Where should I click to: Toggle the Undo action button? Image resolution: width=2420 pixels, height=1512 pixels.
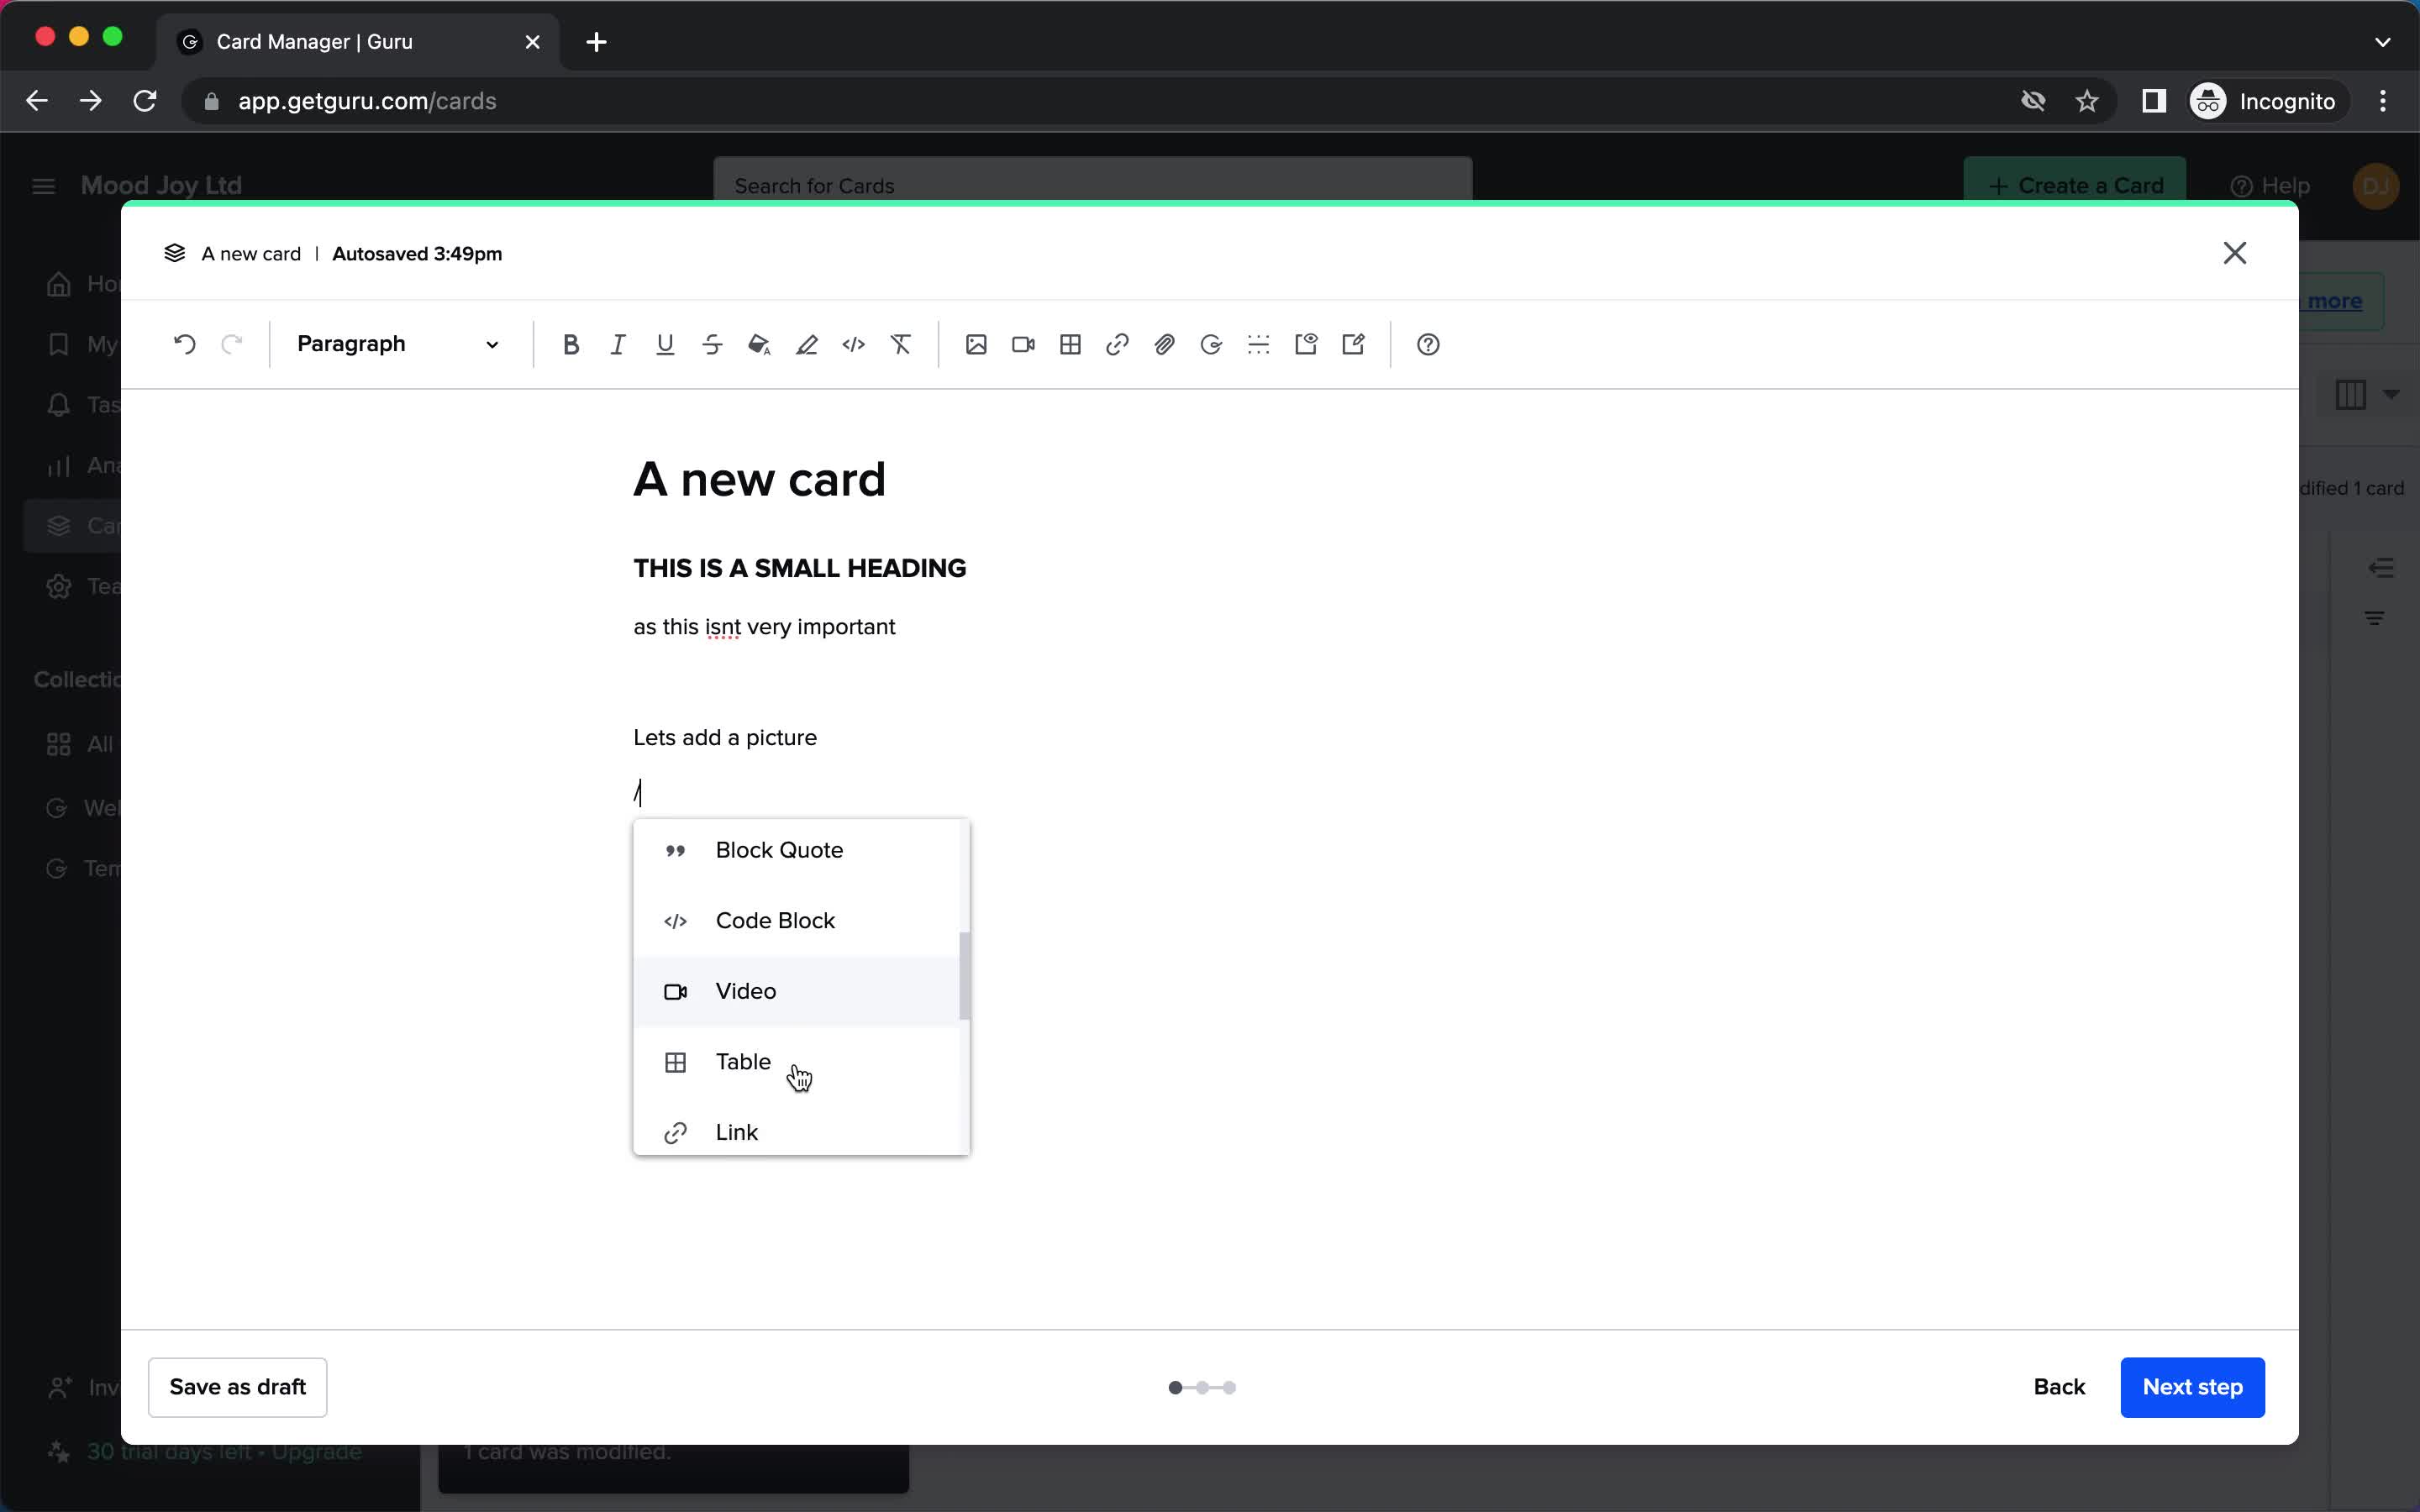[x=185, y=344]
